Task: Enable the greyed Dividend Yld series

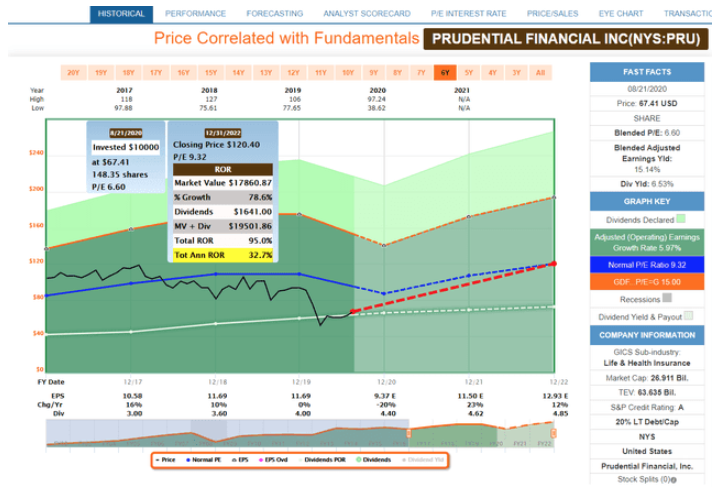Action: pyautogui.click(x=423, y=460)
